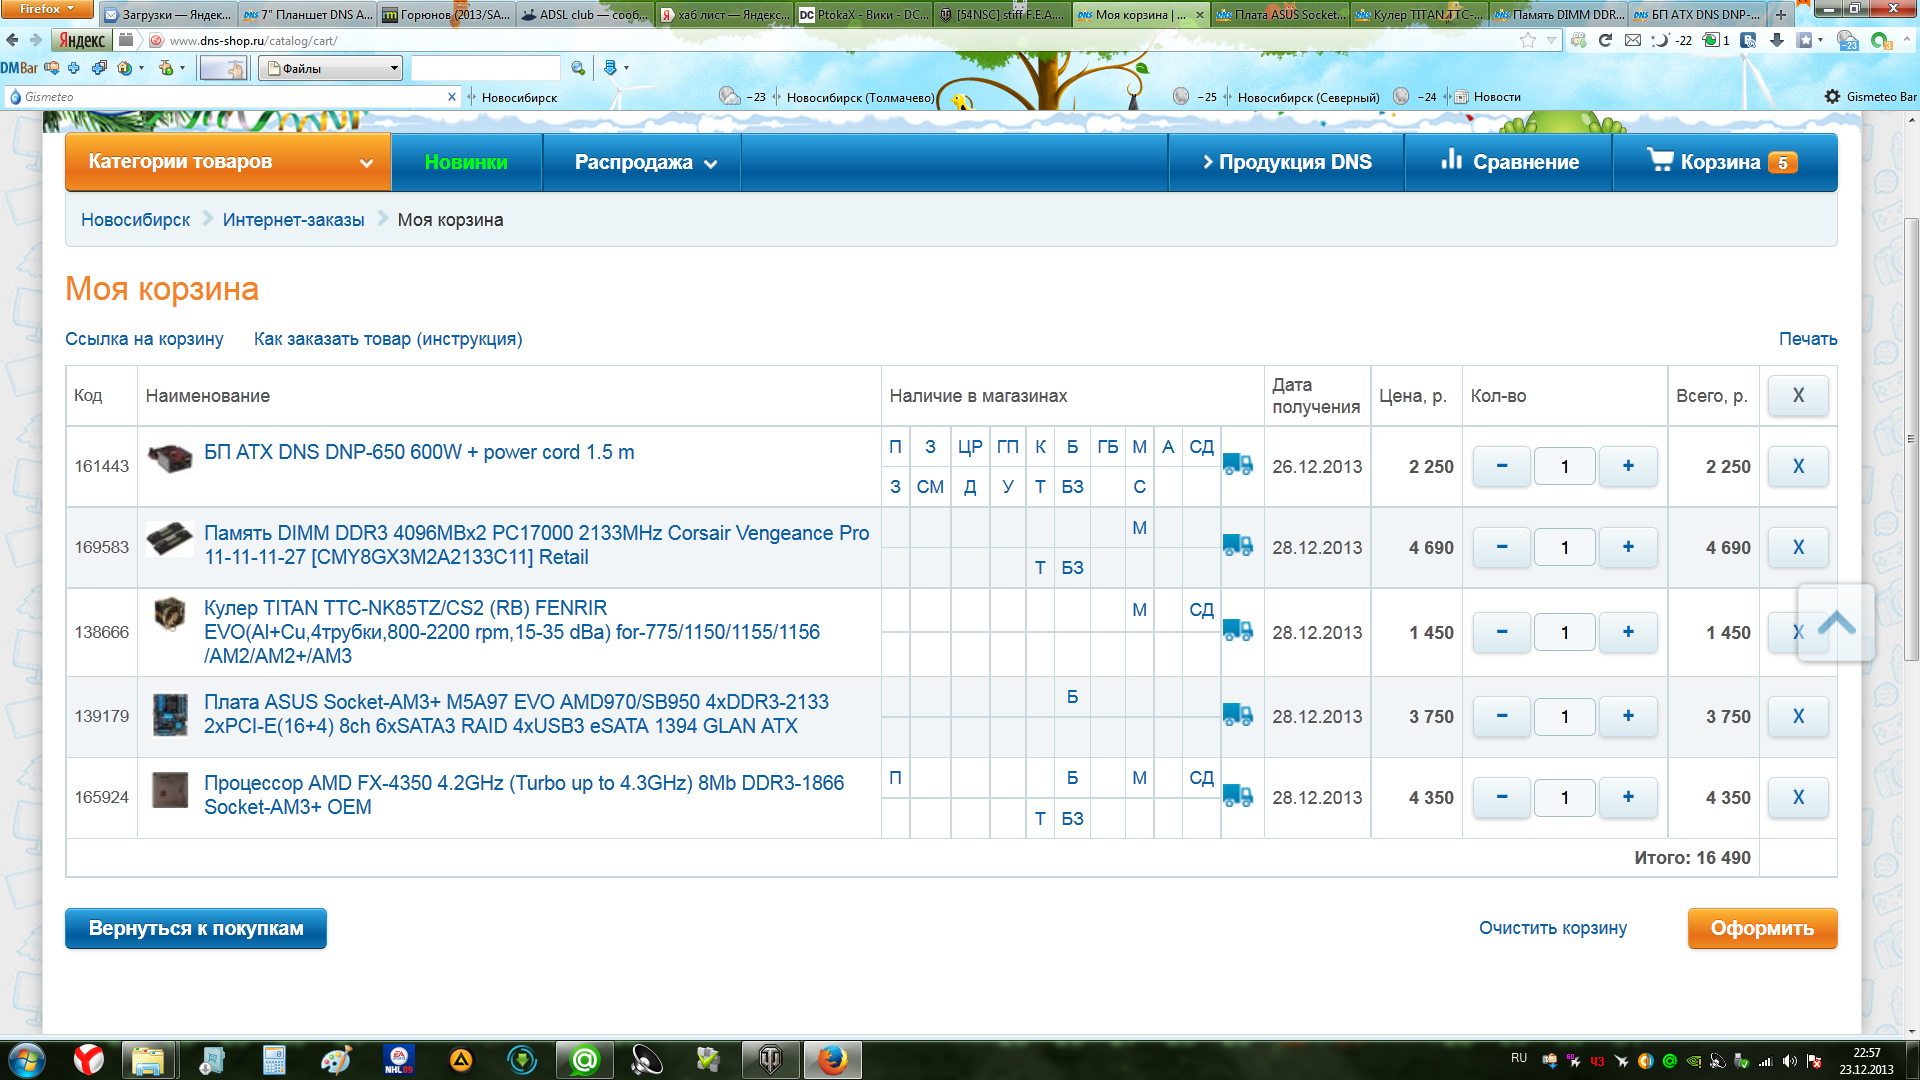
Task: Open a new browser tab with the plus button
Action: click(x=1781, y=14)
